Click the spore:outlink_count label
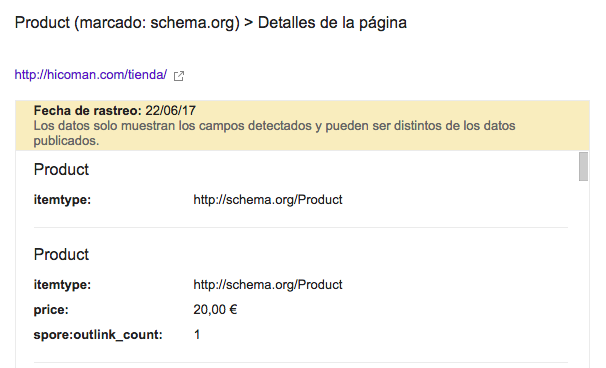Image resolution: width=606 pixels, height=368 pixels. coord(98,335)
